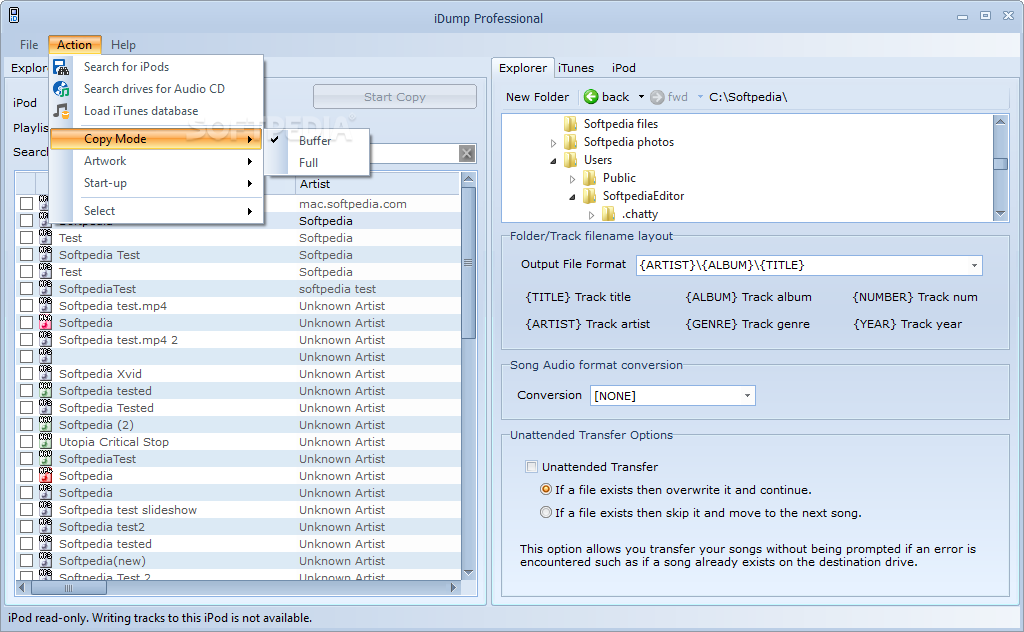Open the Start-up submenu

click(156, 183)
